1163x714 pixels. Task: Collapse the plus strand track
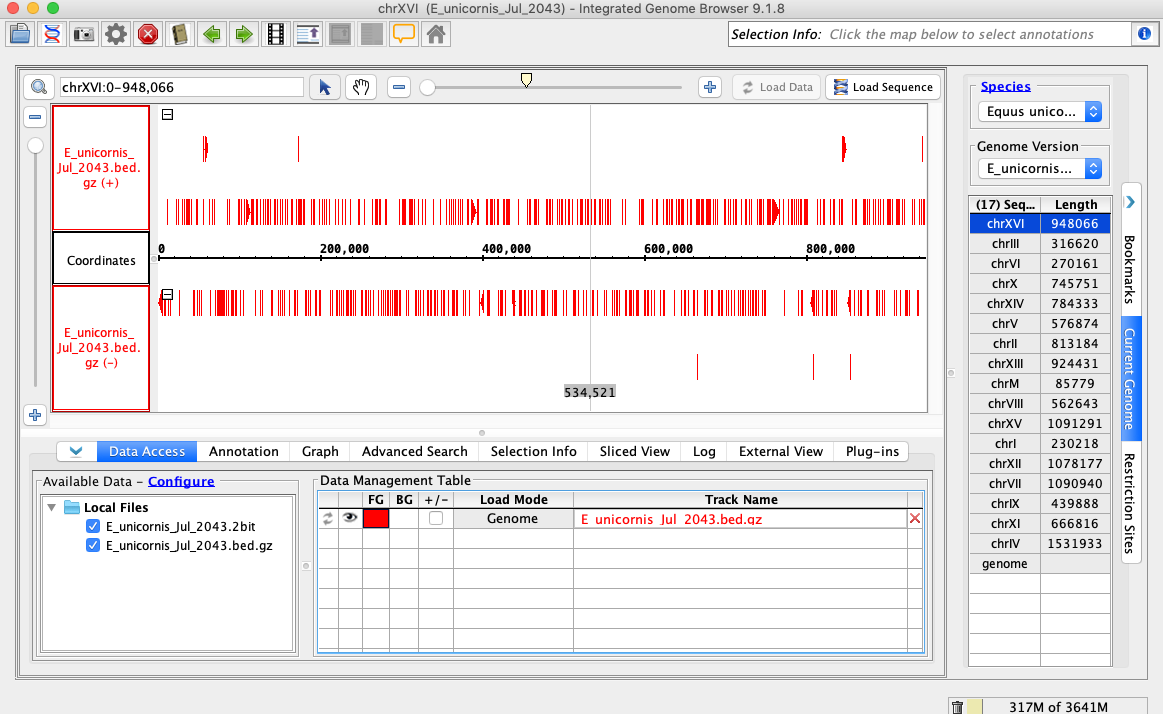point(168,114)
